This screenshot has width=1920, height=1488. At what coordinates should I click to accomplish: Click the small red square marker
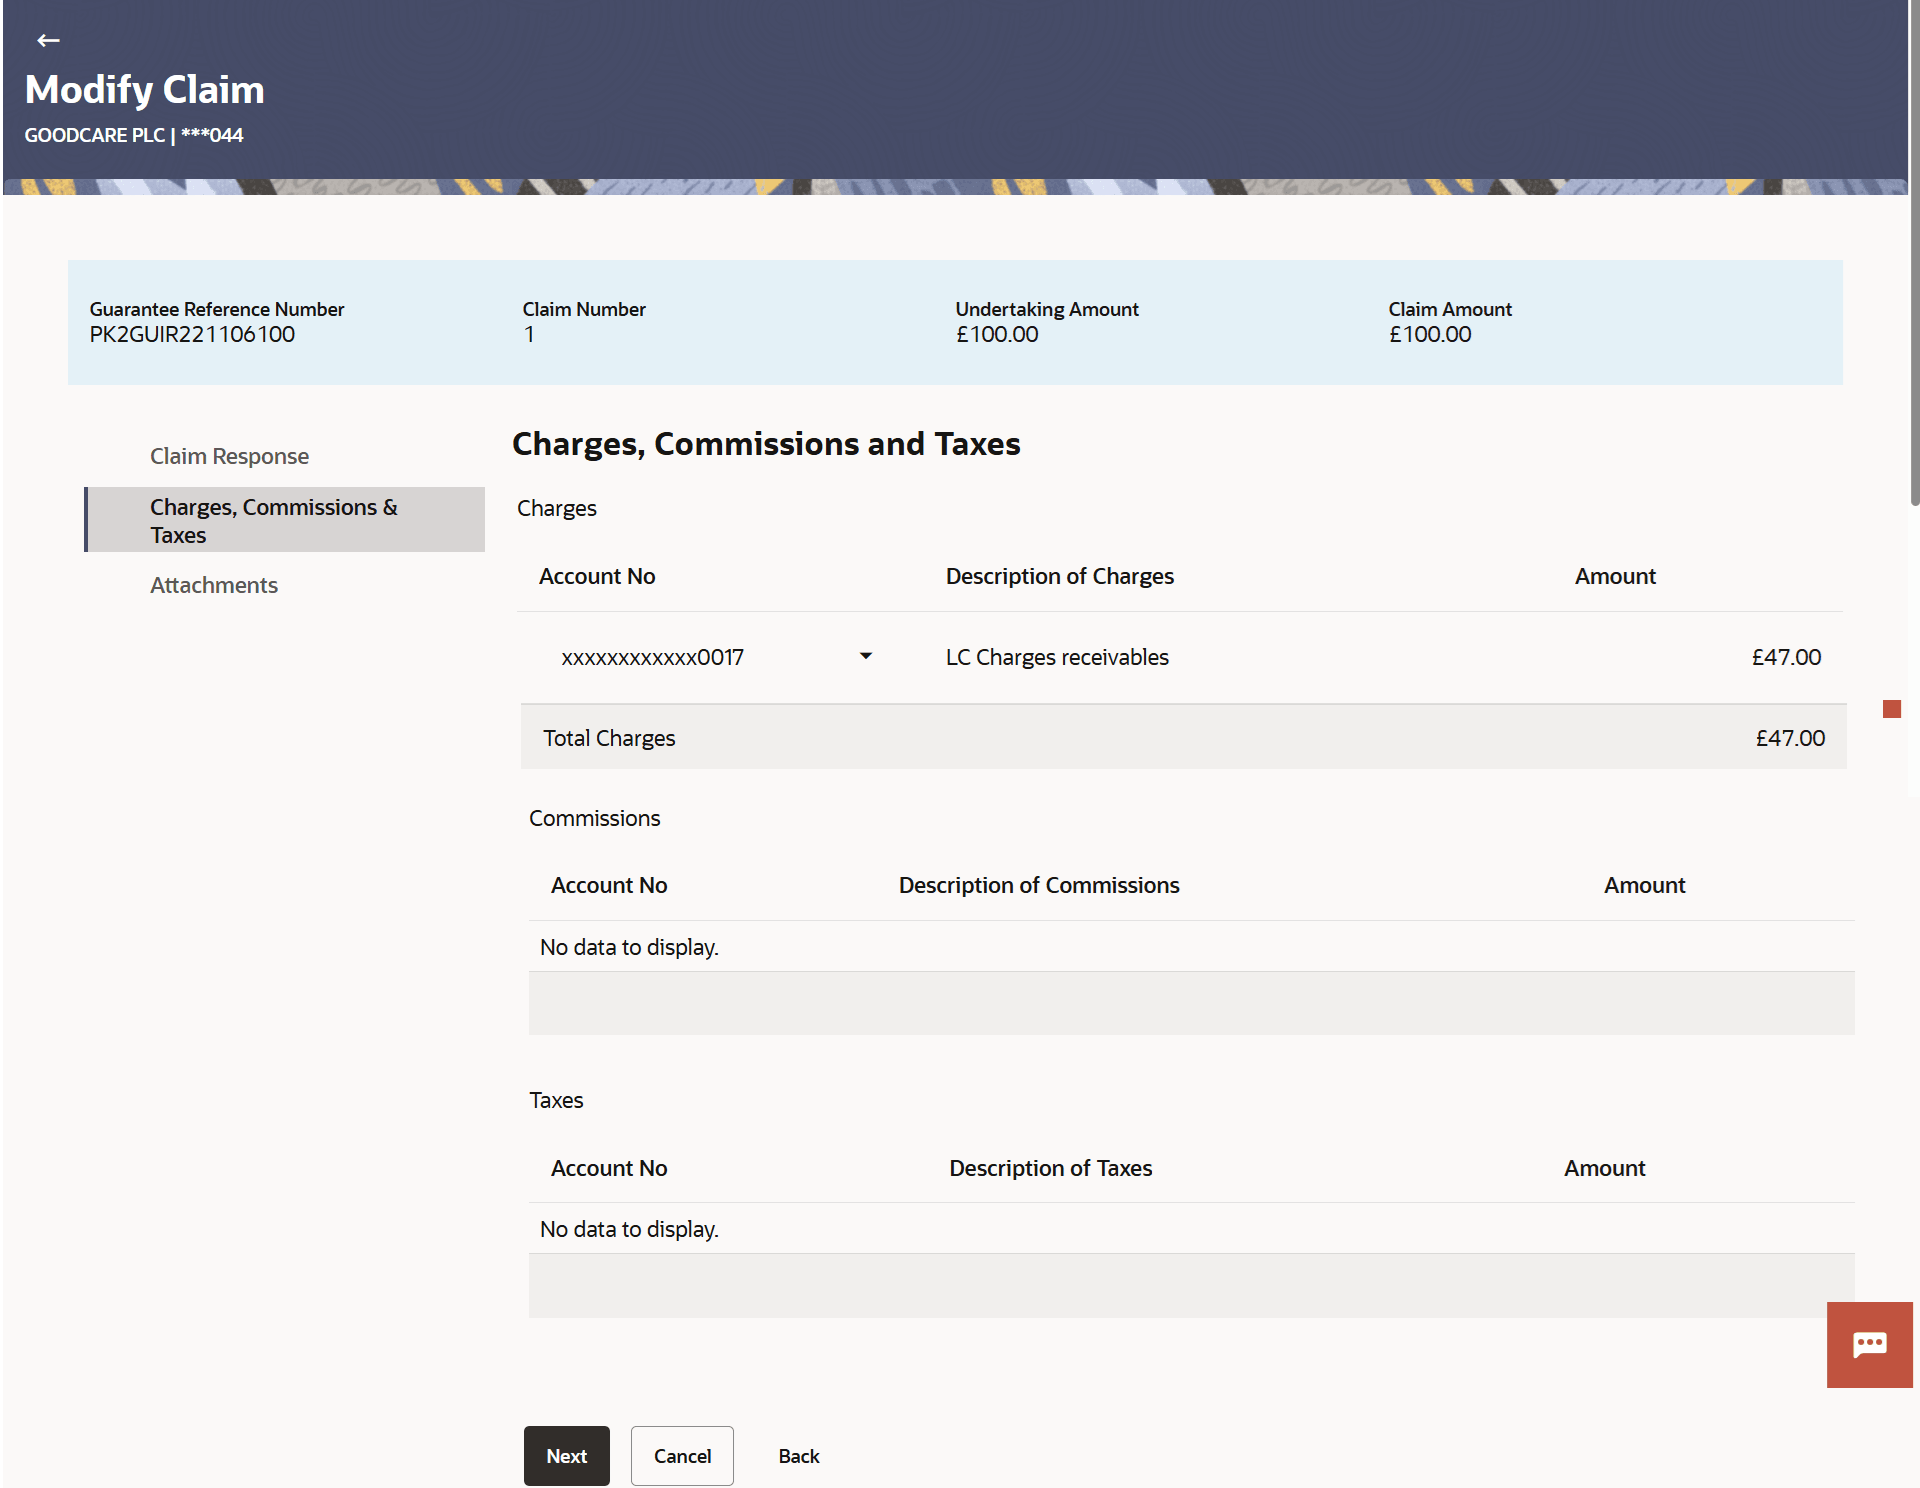click(x=1891, y=709)
